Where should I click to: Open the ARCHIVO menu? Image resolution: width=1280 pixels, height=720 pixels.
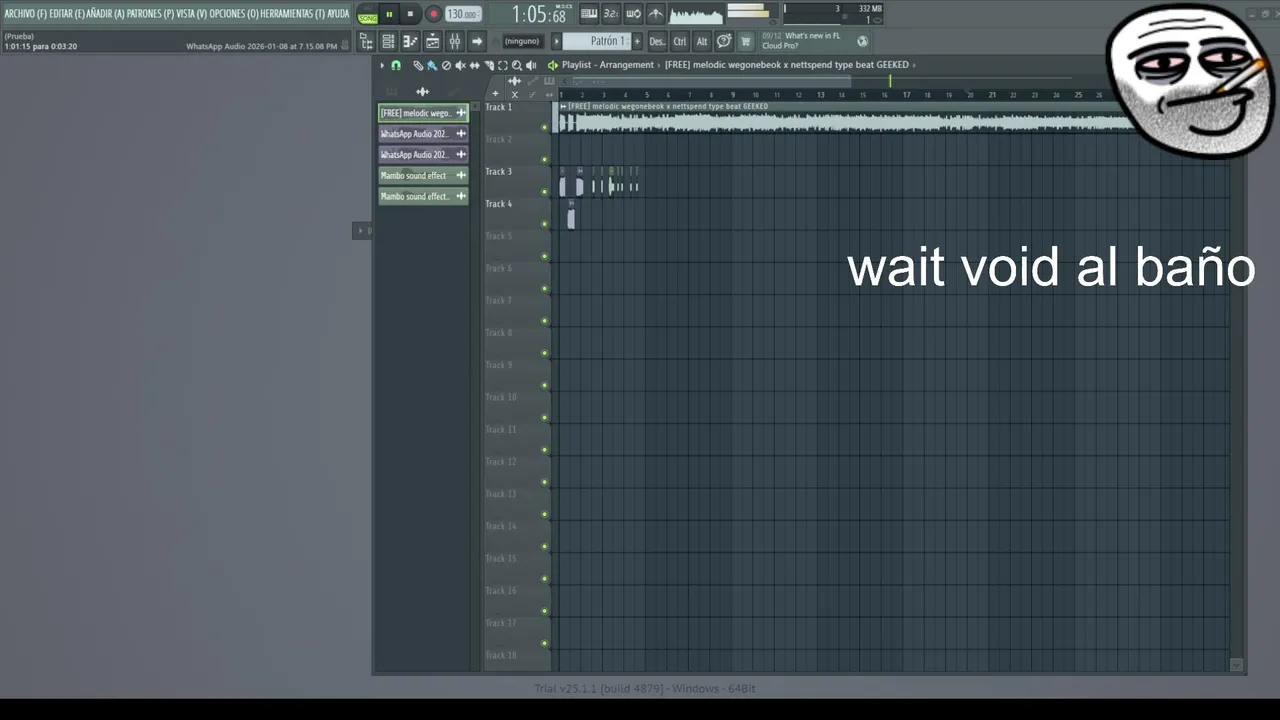click(x=25, y=14)
